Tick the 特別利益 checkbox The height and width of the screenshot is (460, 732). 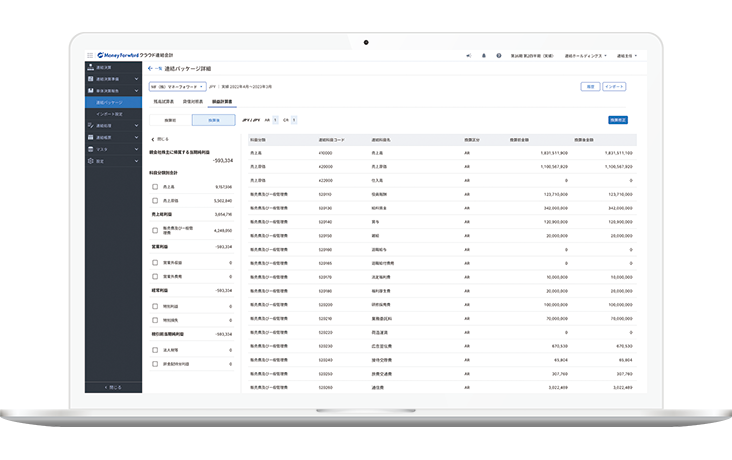pos(155,306)
